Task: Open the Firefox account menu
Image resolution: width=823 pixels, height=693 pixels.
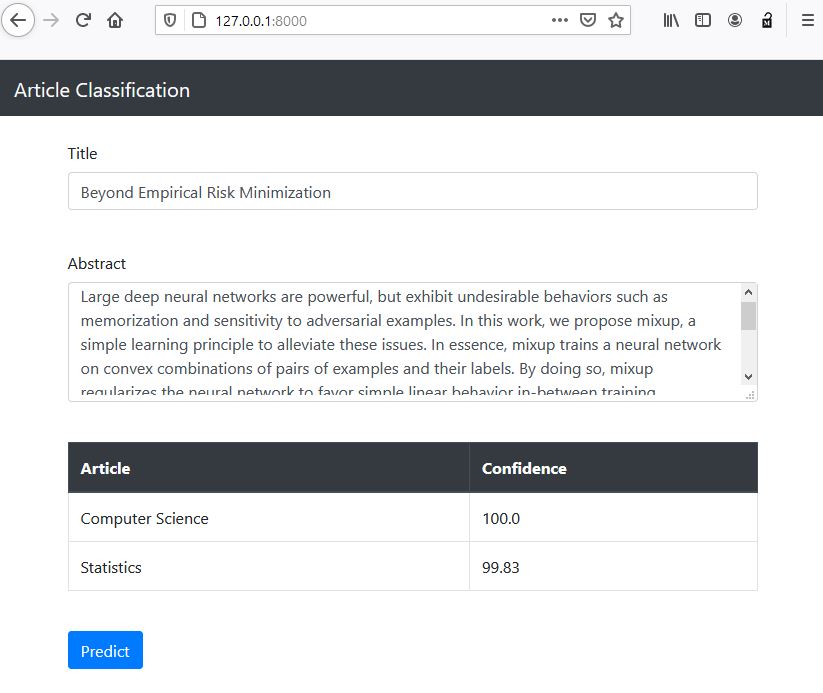Action: tap(734, 19)
